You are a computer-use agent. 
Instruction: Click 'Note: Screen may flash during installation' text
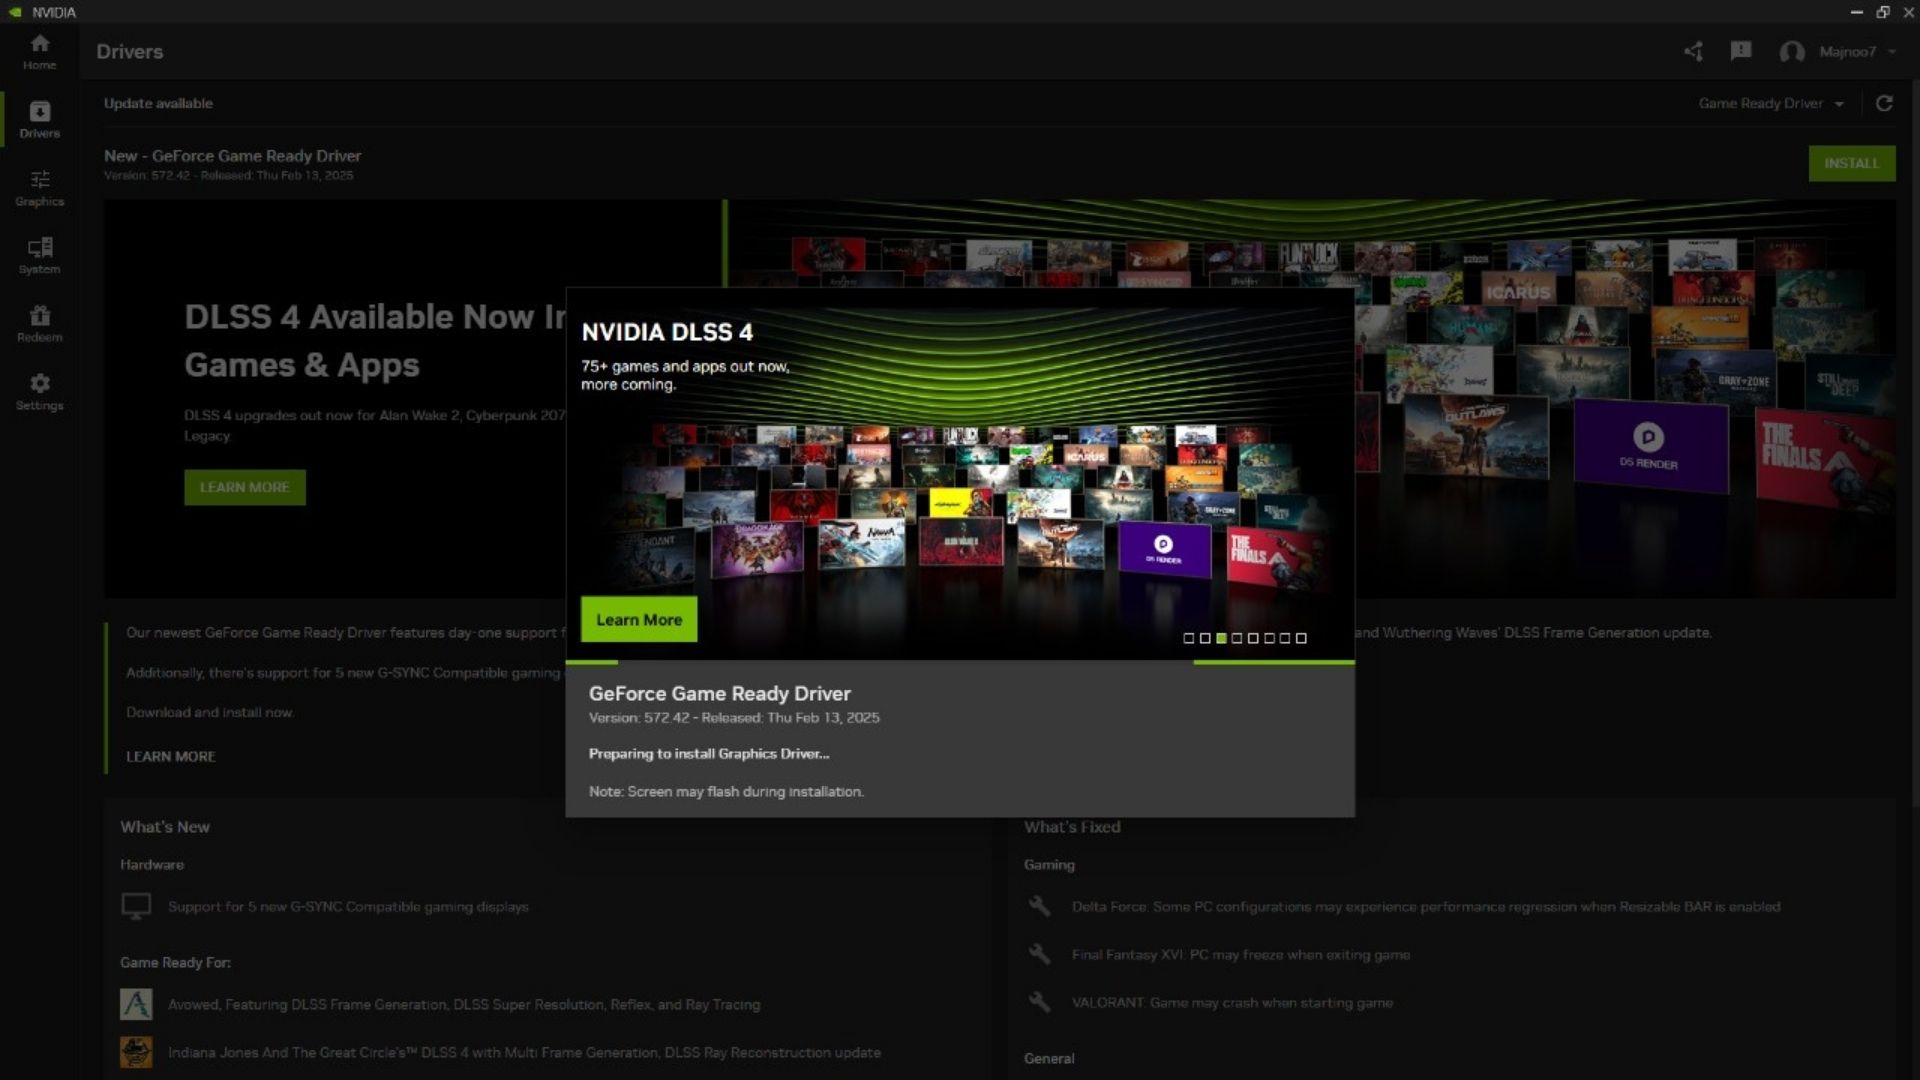[x=726, y=792]
